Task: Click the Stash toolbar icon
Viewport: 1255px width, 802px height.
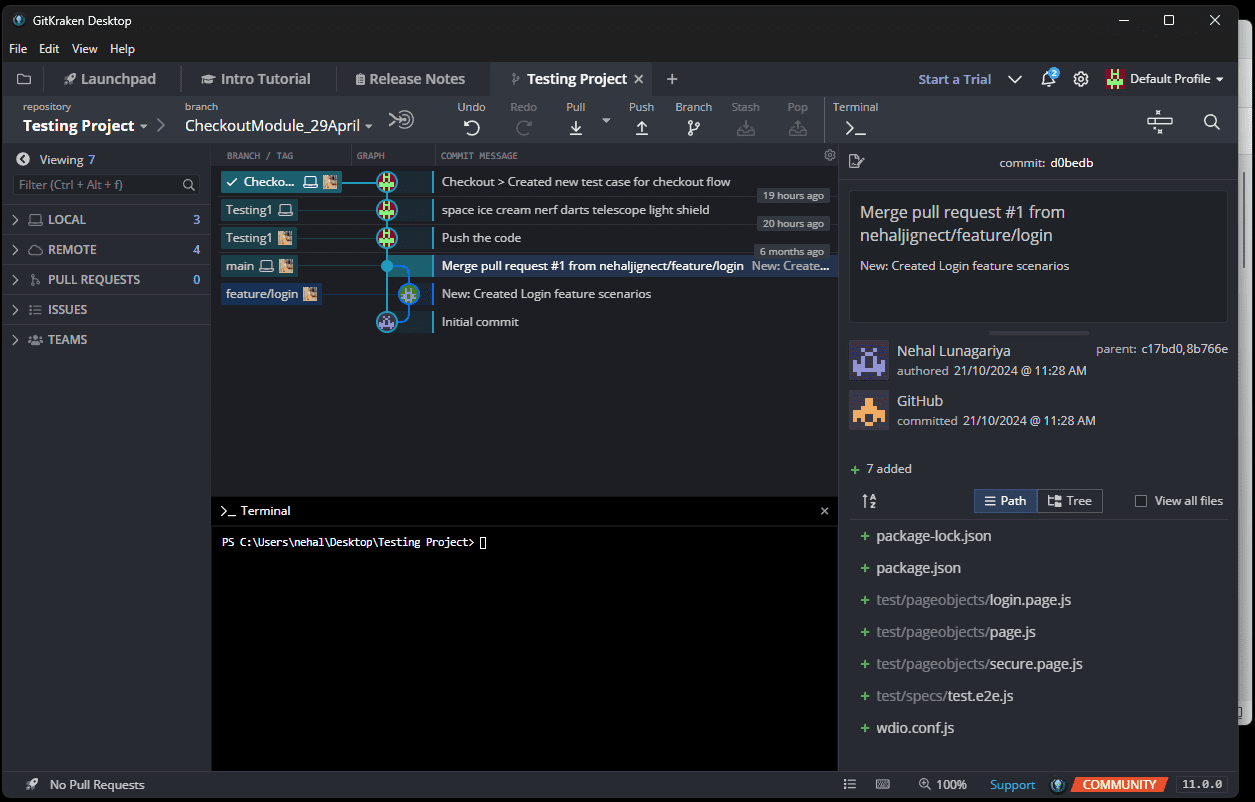Action: pos(745,127)
